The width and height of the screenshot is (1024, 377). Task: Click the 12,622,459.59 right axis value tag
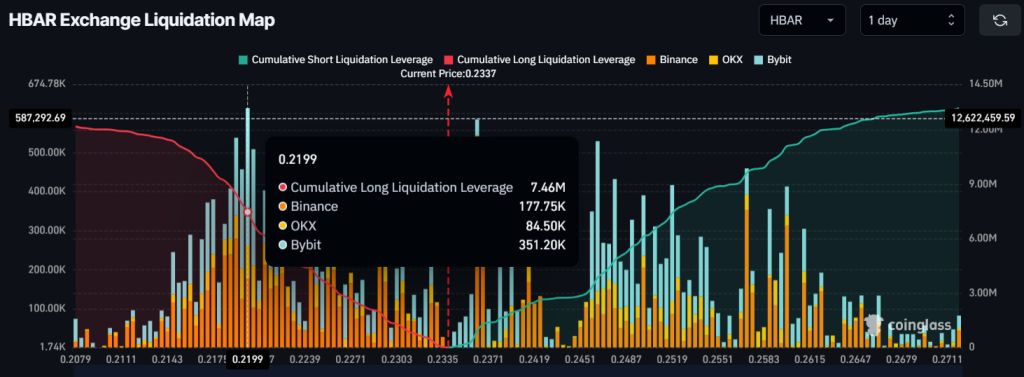tap(983, 118)
